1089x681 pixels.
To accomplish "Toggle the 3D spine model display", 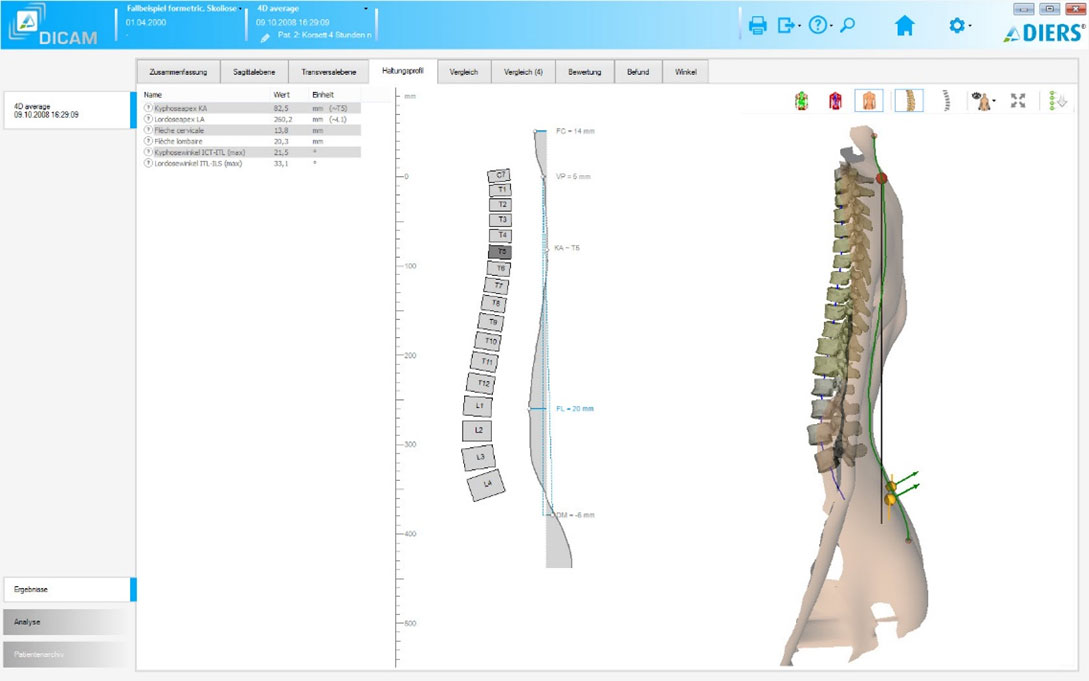I will [908, 101].
